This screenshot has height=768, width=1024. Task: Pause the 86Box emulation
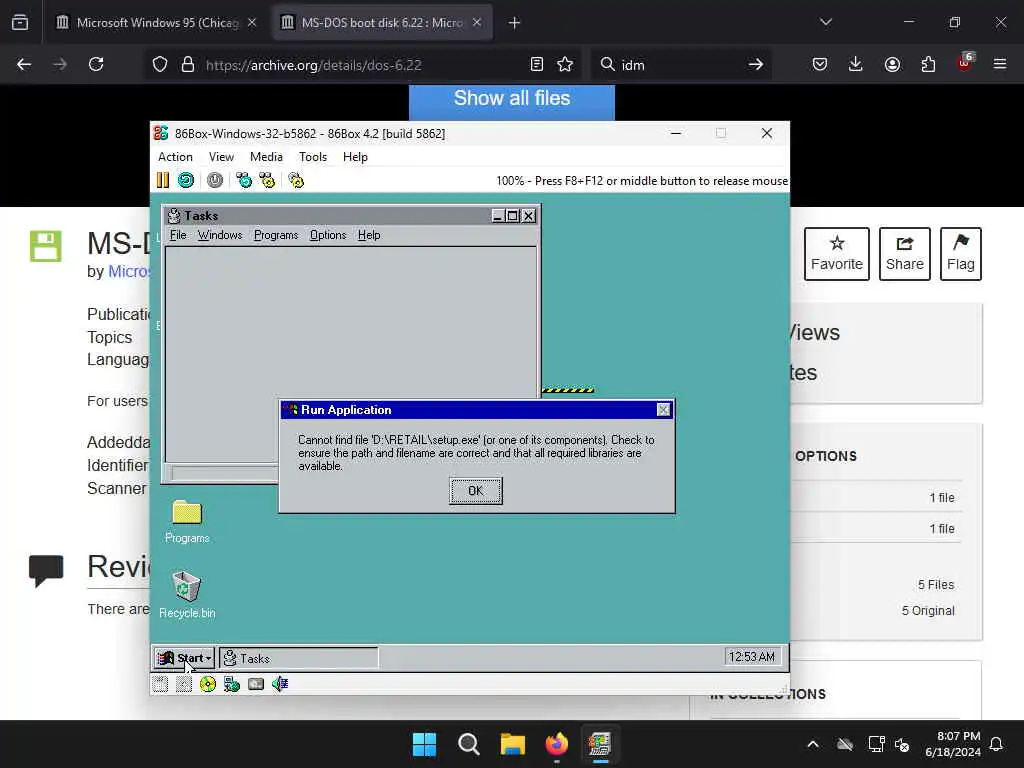(x=163, y=180)
